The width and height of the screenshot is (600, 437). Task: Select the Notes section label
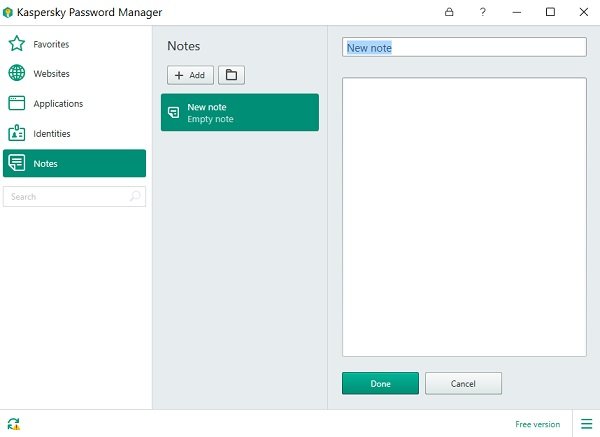(45, 164)
